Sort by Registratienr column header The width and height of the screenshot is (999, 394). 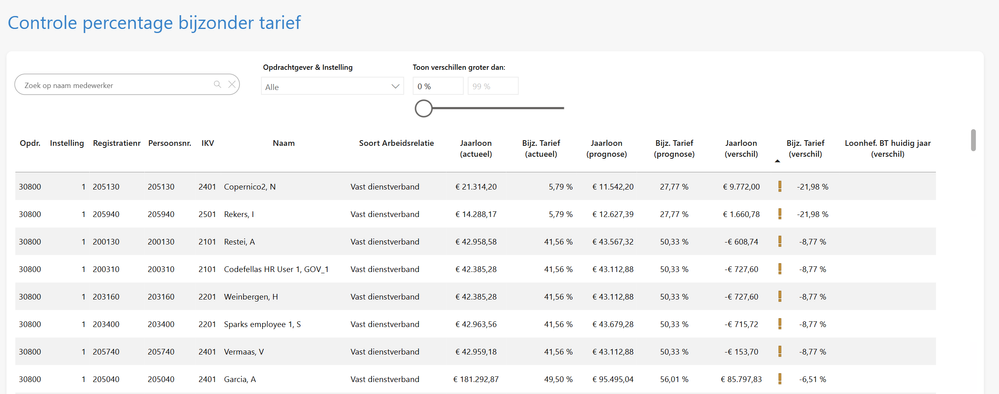116,143
